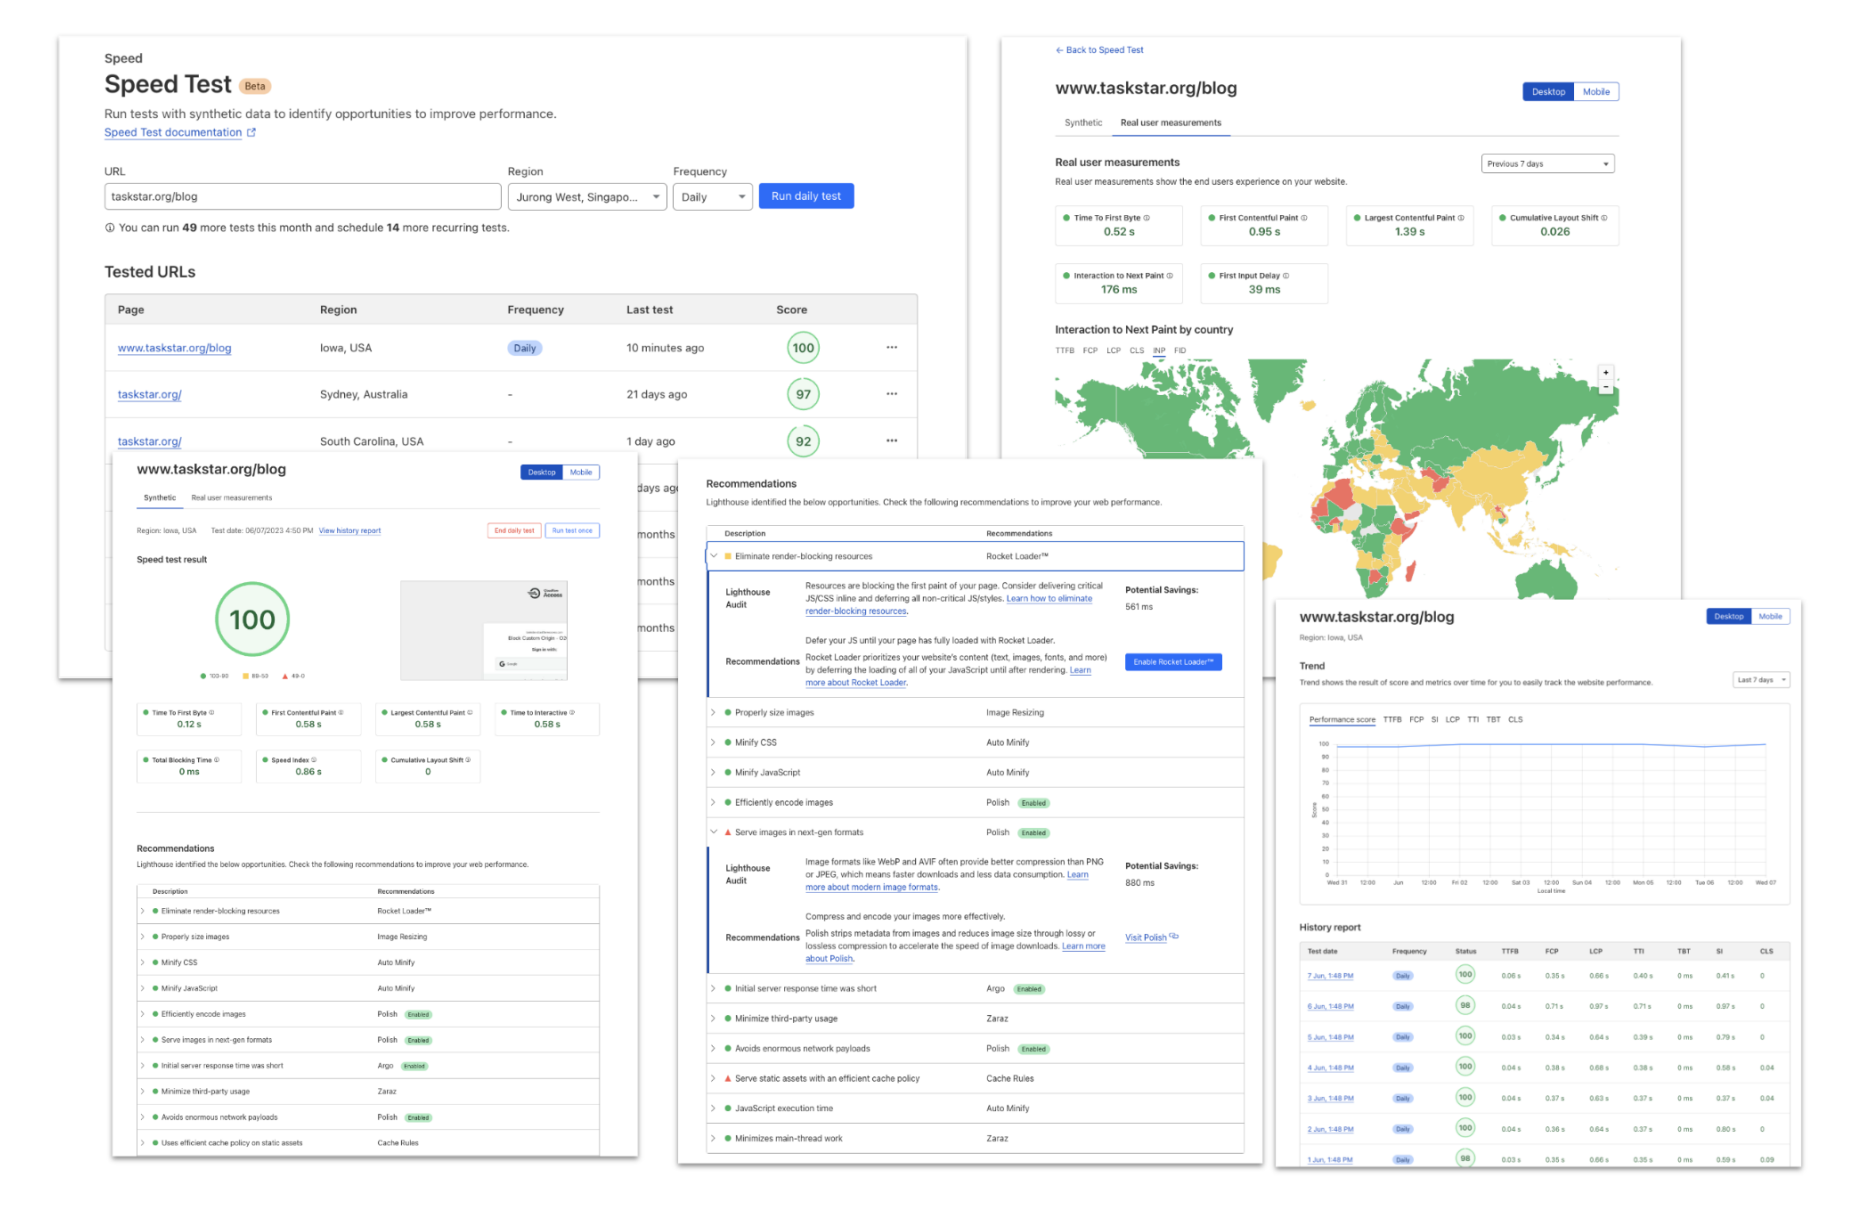Follow the Back to Speed Test link

click(x=1099, y=50)
